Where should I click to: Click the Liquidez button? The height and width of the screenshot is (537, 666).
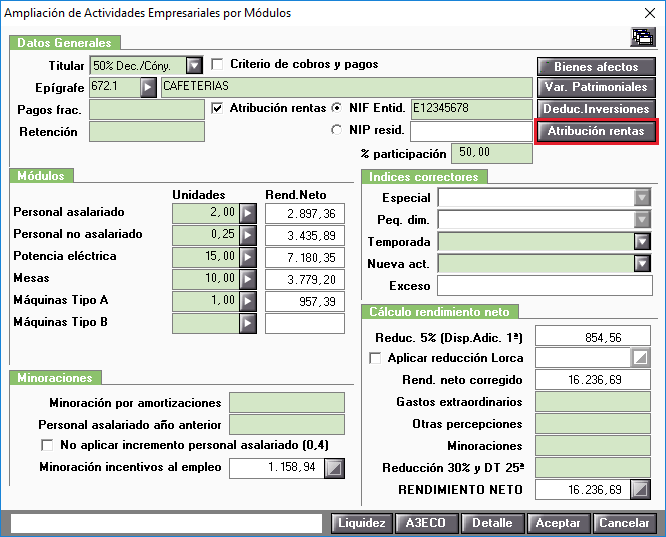(362, 523)
